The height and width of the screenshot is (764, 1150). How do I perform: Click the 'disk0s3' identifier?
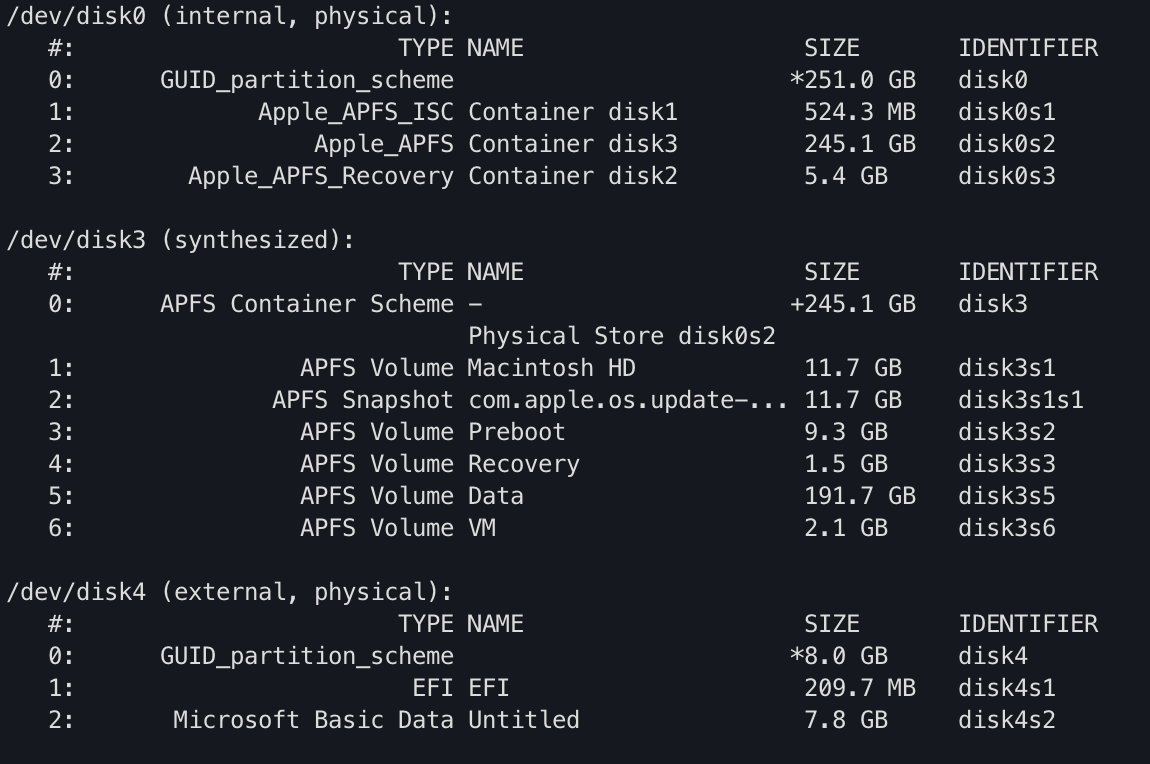click(x=1006, y=176)
